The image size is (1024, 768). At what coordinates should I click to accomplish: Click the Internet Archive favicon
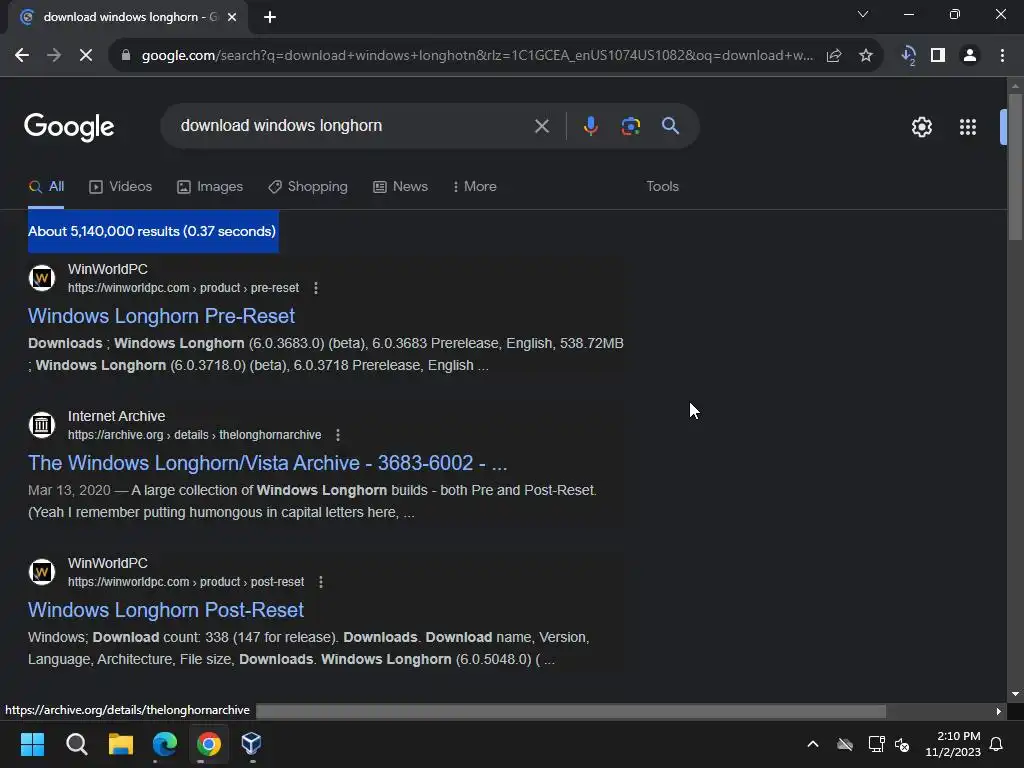point(42,425)
